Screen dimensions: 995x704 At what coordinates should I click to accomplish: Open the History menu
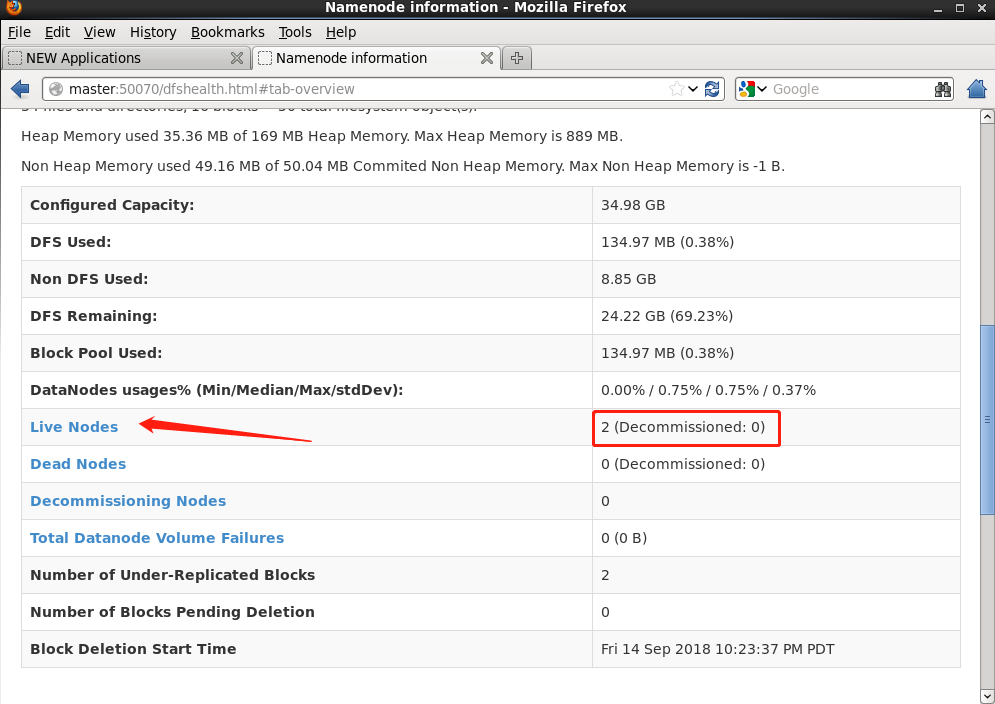coord(153,32)
